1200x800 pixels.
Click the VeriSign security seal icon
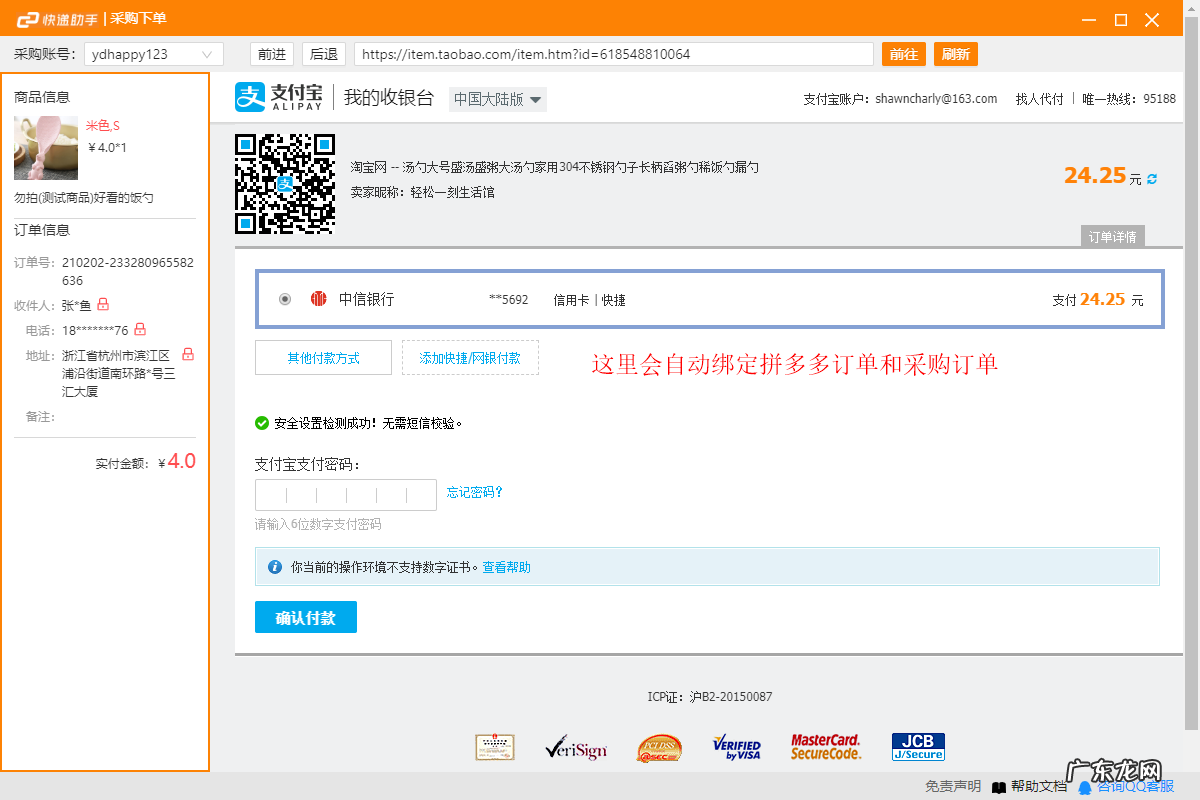tap(577, 747)
